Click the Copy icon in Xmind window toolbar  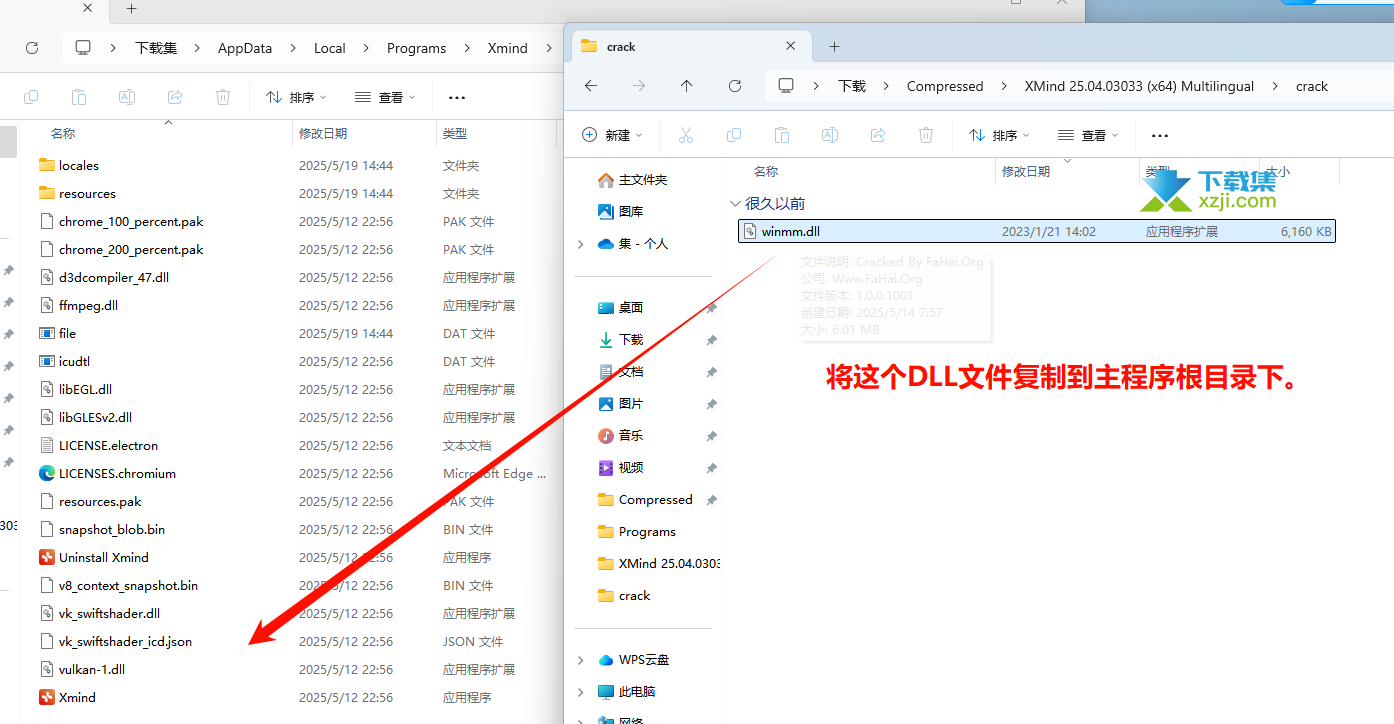pyautogui.click(x=31, y=97)
